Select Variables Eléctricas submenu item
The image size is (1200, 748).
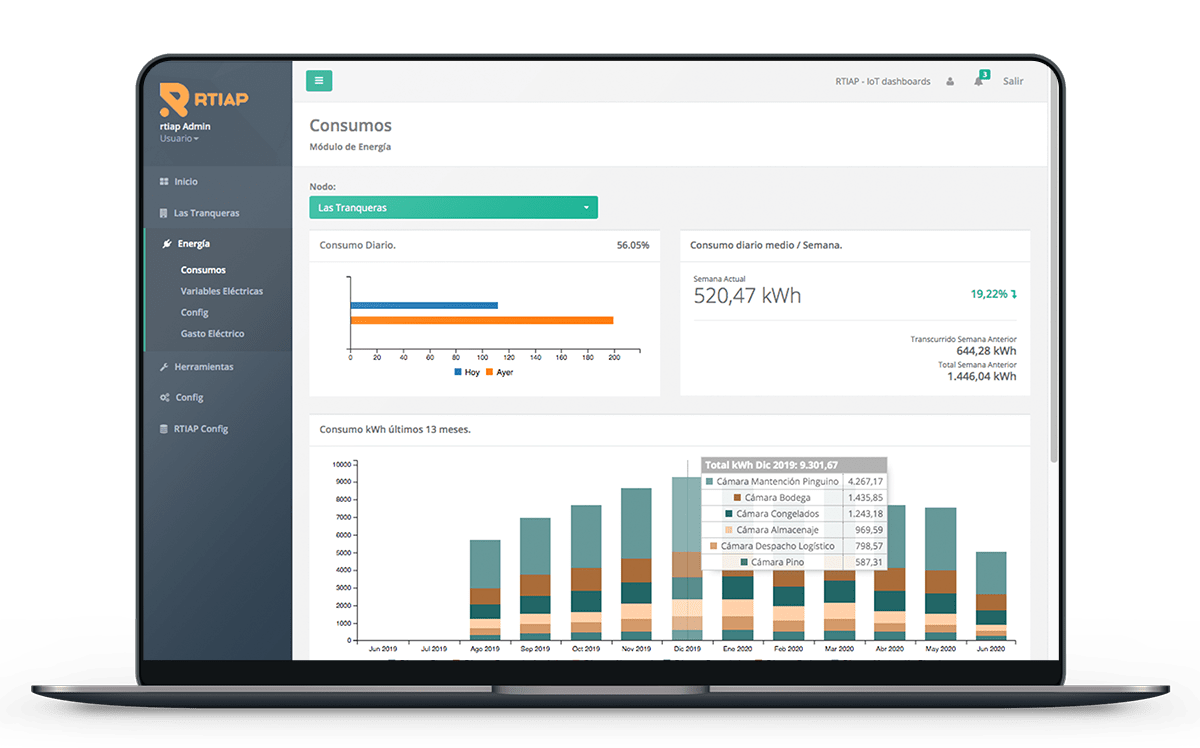222,291
